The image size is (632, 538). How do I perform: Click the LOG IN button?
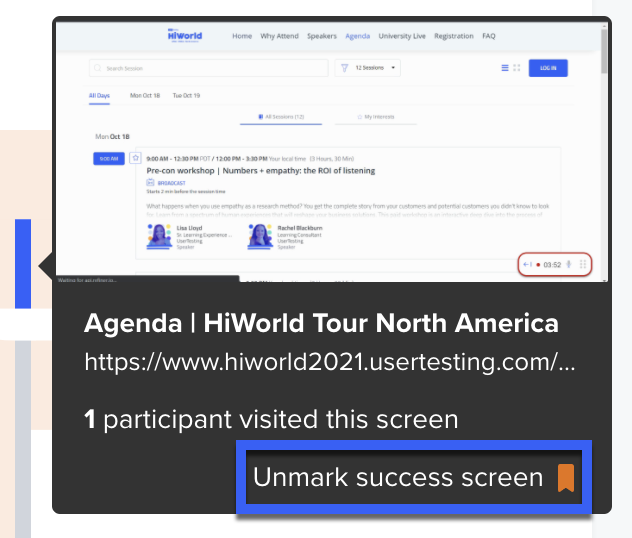click(x=548, y=68)
